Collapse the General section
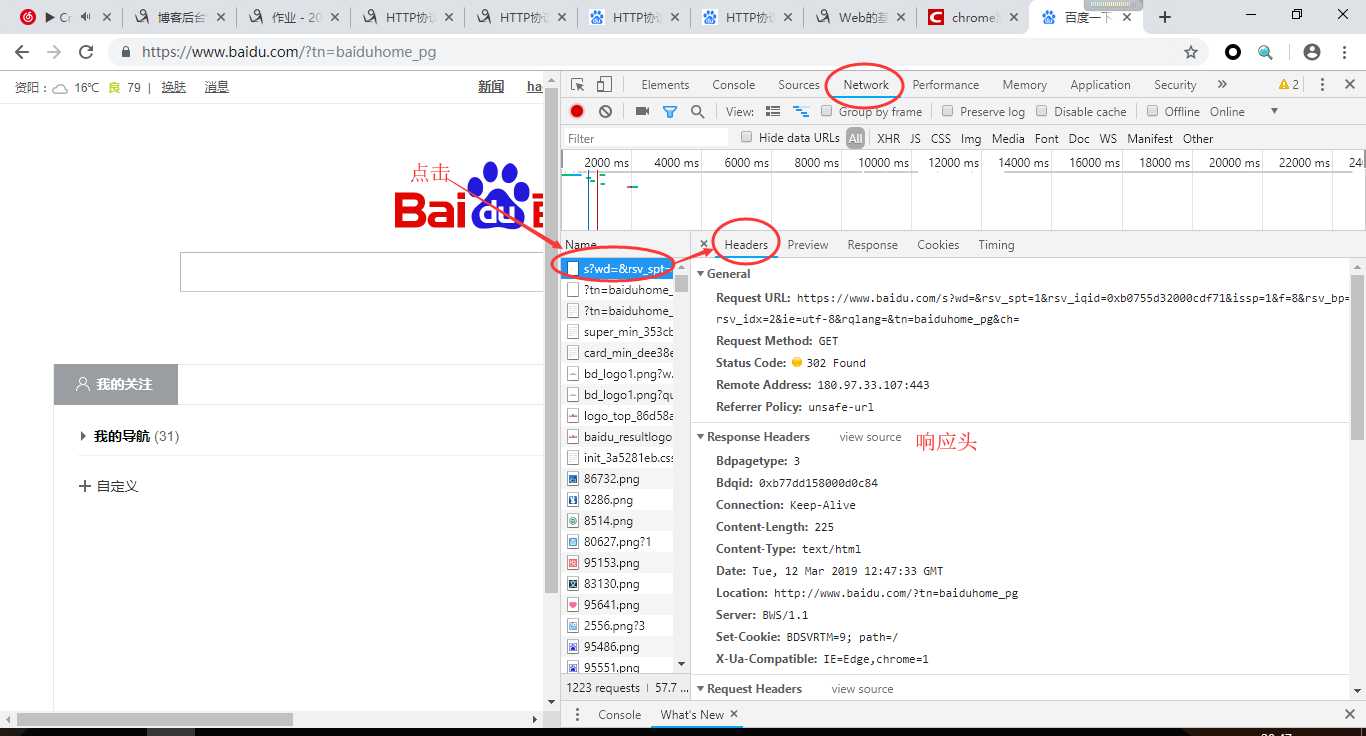 [701, 274]
